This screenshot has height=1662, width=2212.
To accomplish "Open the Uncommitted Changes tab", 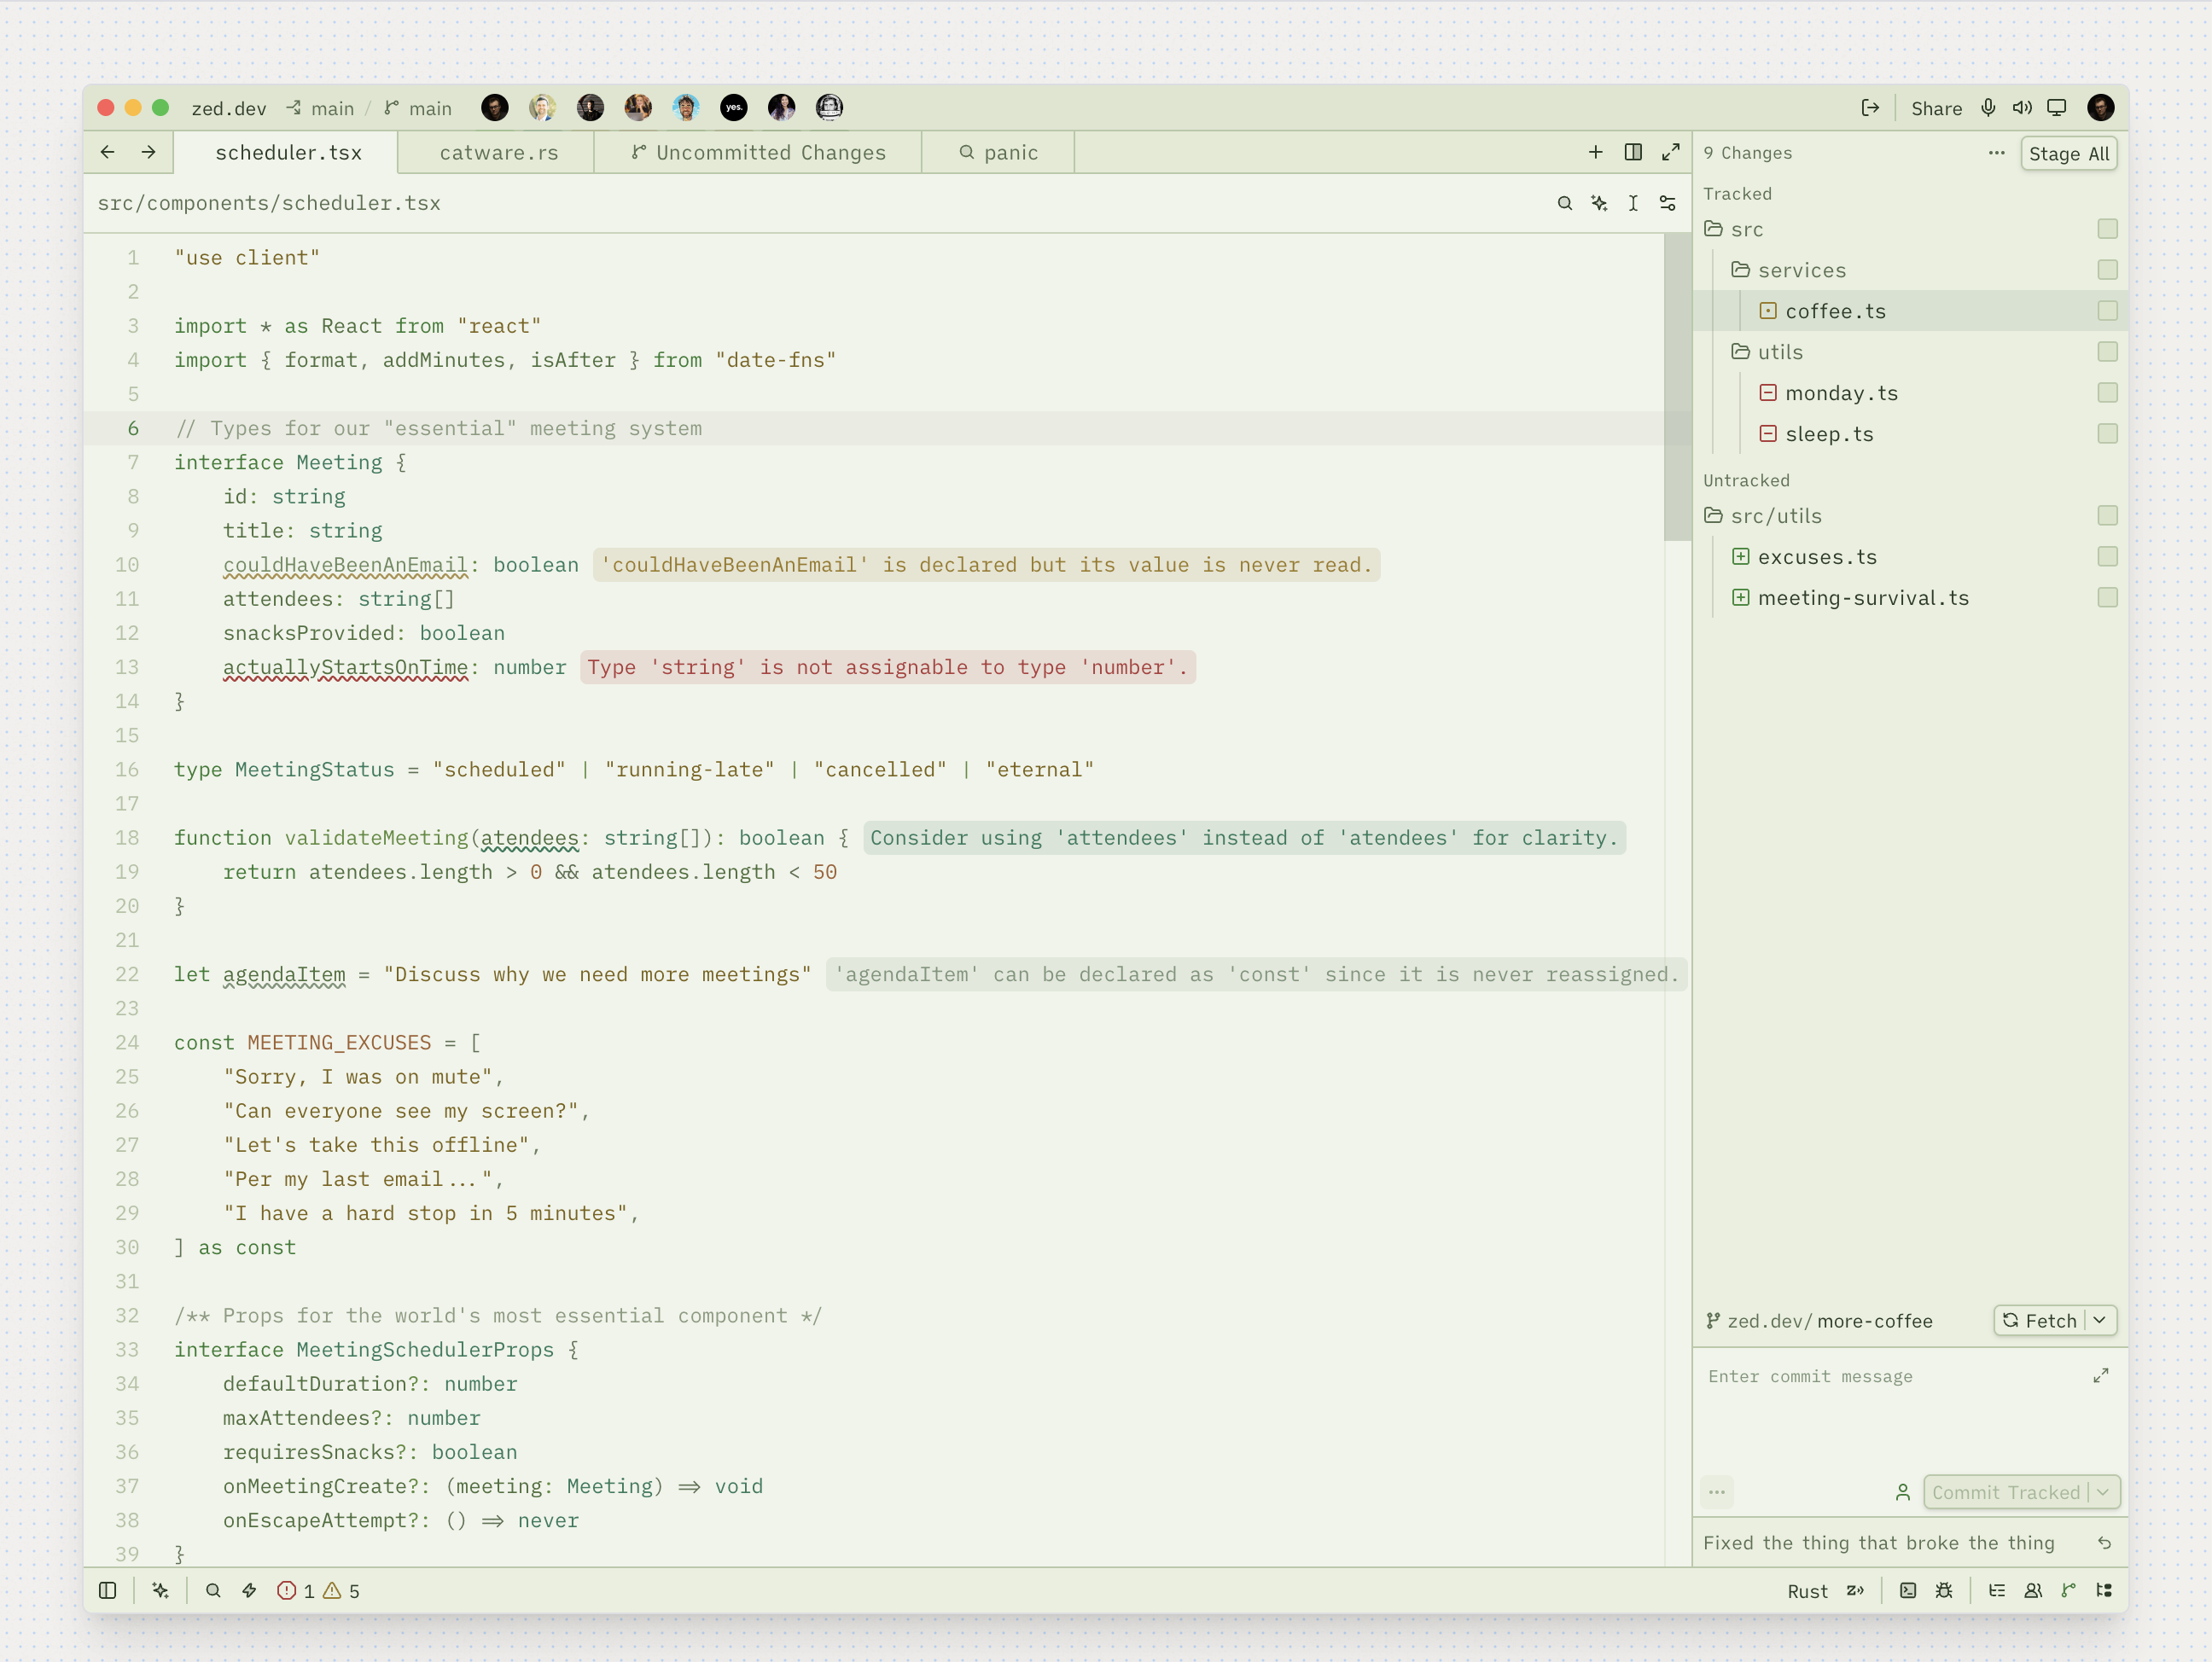I will click(758, 152).
